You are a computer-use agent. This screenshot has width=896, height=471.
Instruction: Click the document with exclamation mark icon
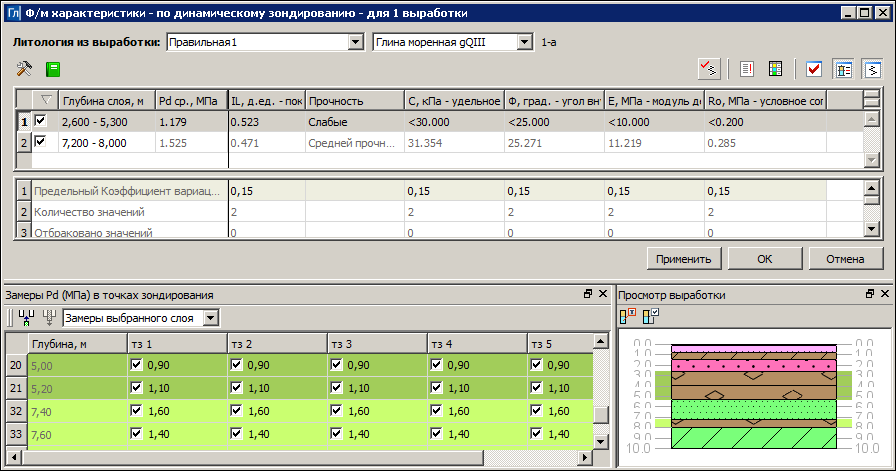tap(746, 69)
